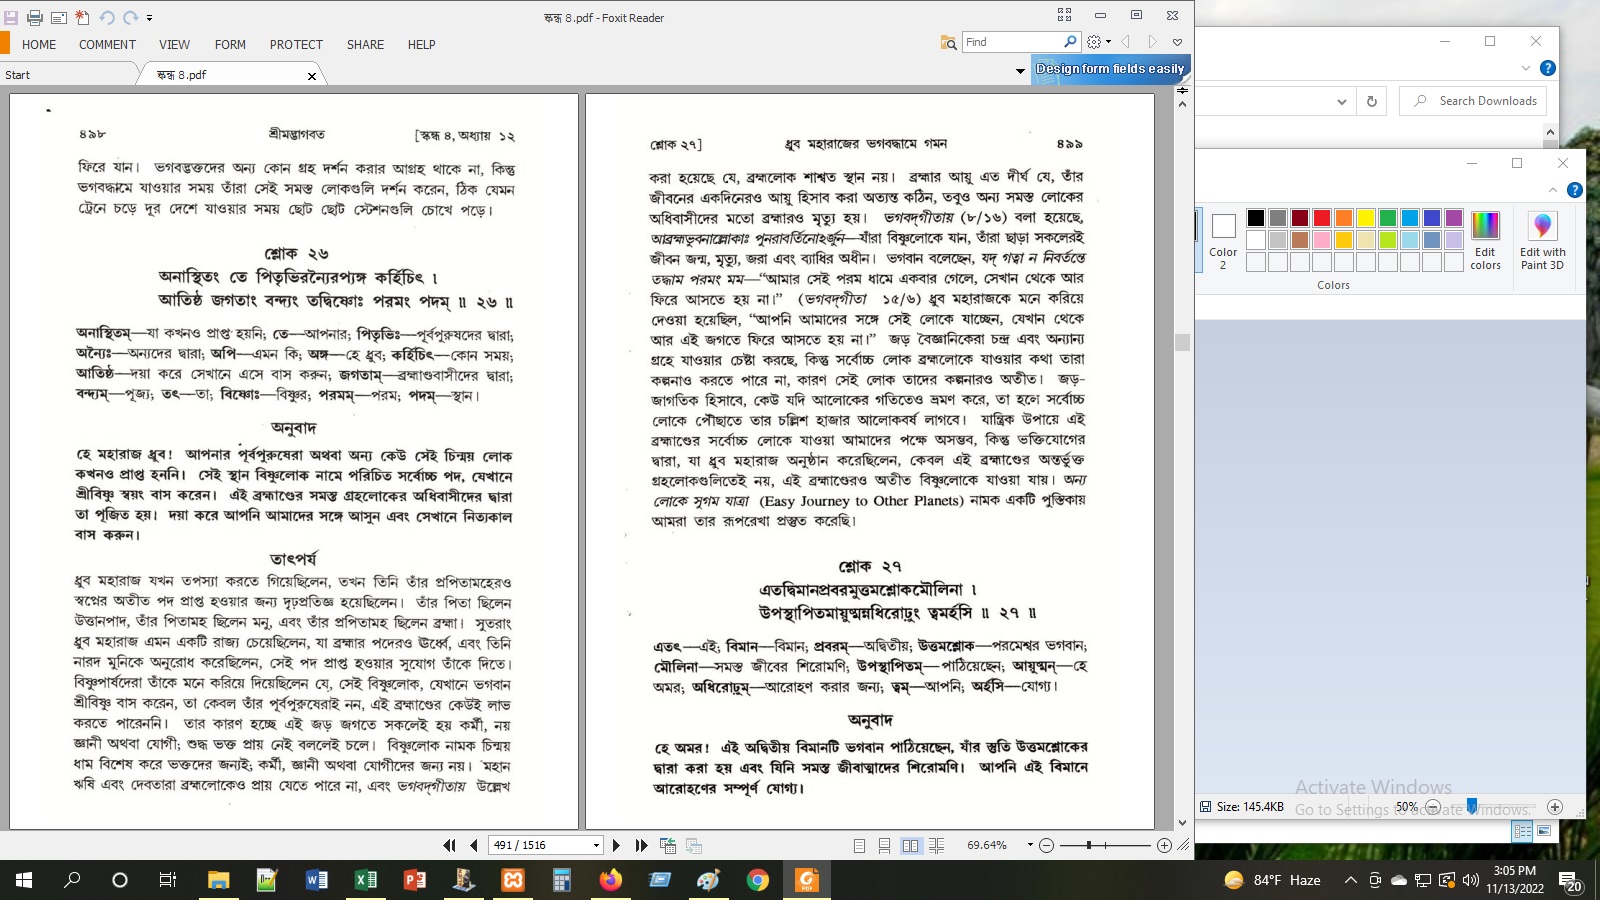Open Google Chrome from the taskbar
Viewport: 1600px width, 900px height.
coord(757,880)
